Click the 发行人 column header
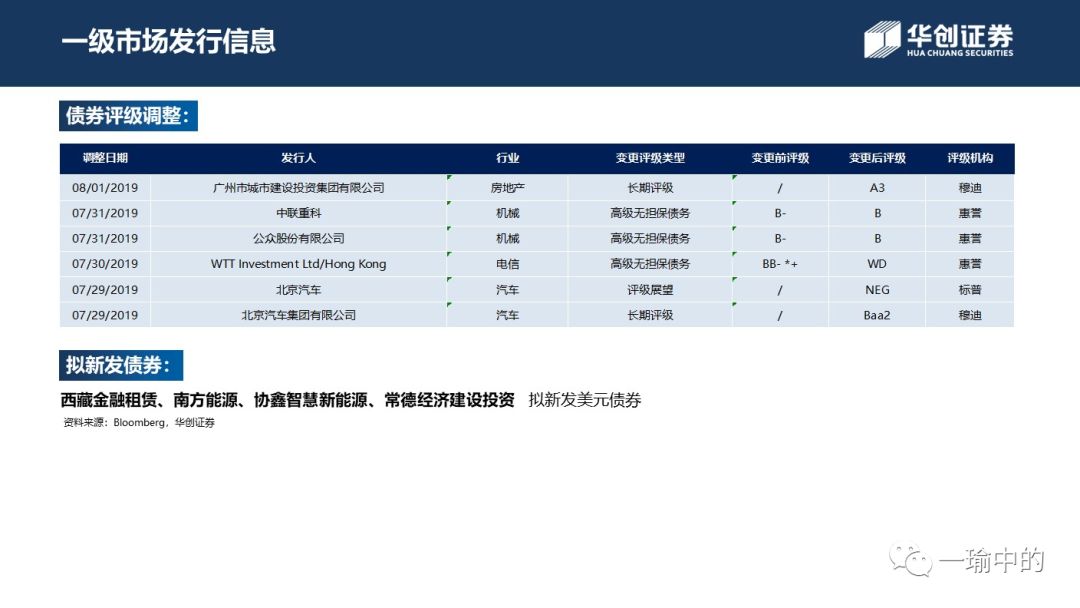This screenshot has height=608, width=1080. tap(298, 158)
